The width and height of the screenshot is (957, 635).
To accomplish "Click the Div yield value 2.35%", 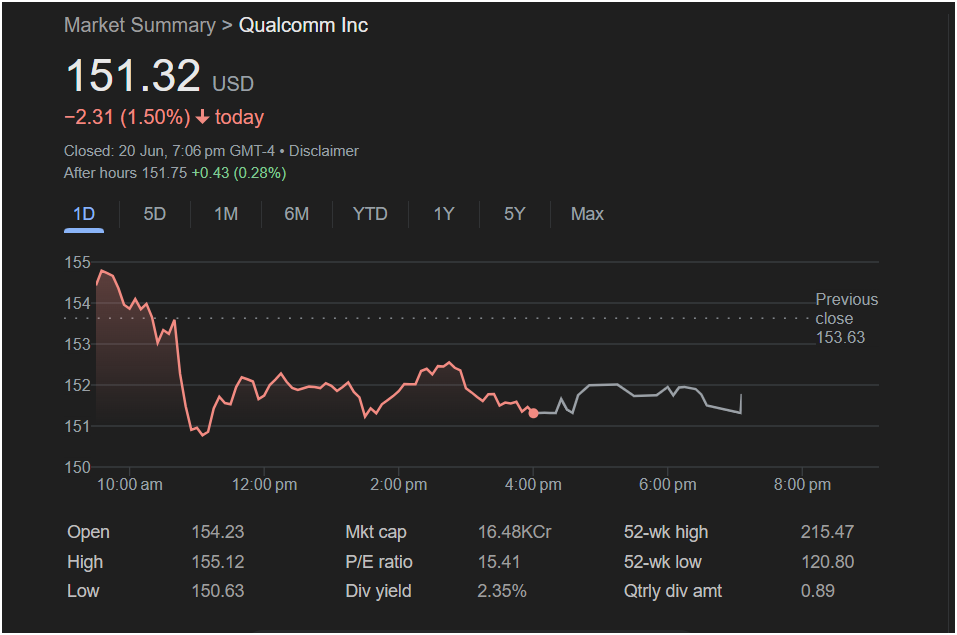I will click(x=502, y=591).
